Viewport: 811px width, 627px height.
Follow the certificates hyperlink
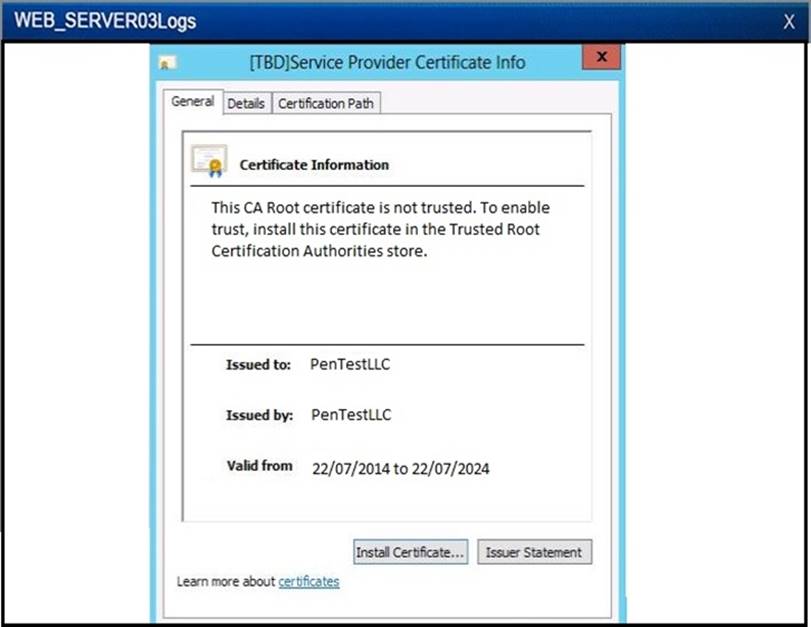(308, 581)
